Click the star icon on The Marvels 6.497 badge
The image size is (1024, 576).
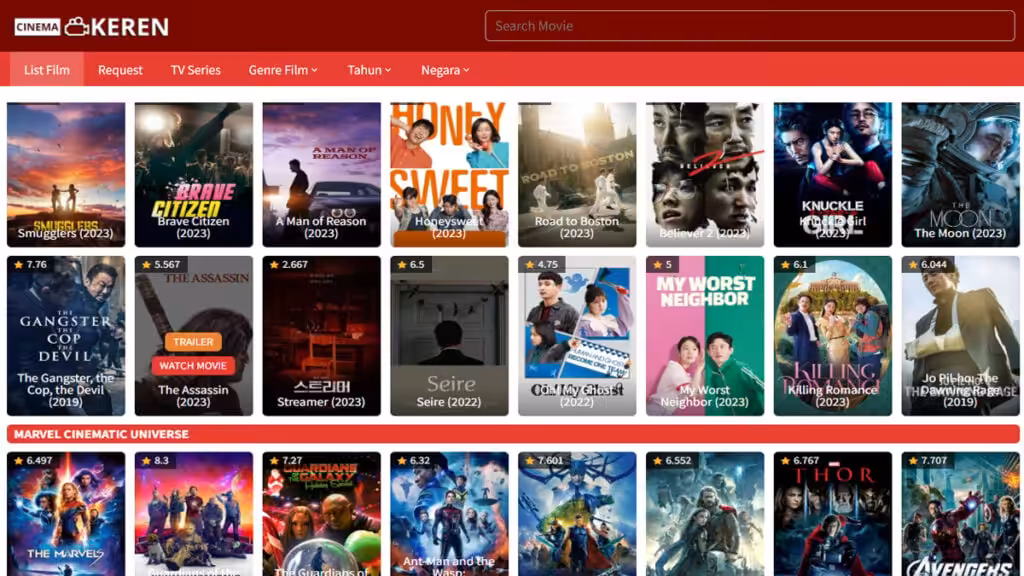click(20, 462)
